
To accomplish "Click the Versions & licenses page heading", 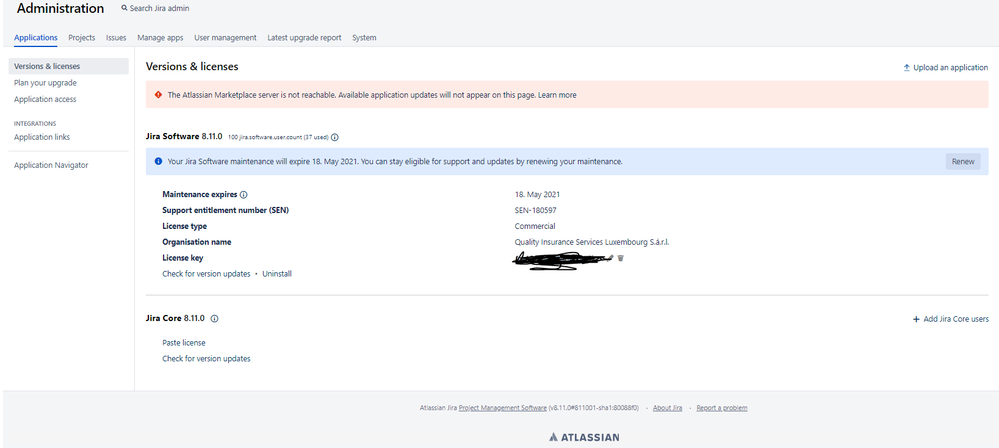I will [x=192, y=66].
